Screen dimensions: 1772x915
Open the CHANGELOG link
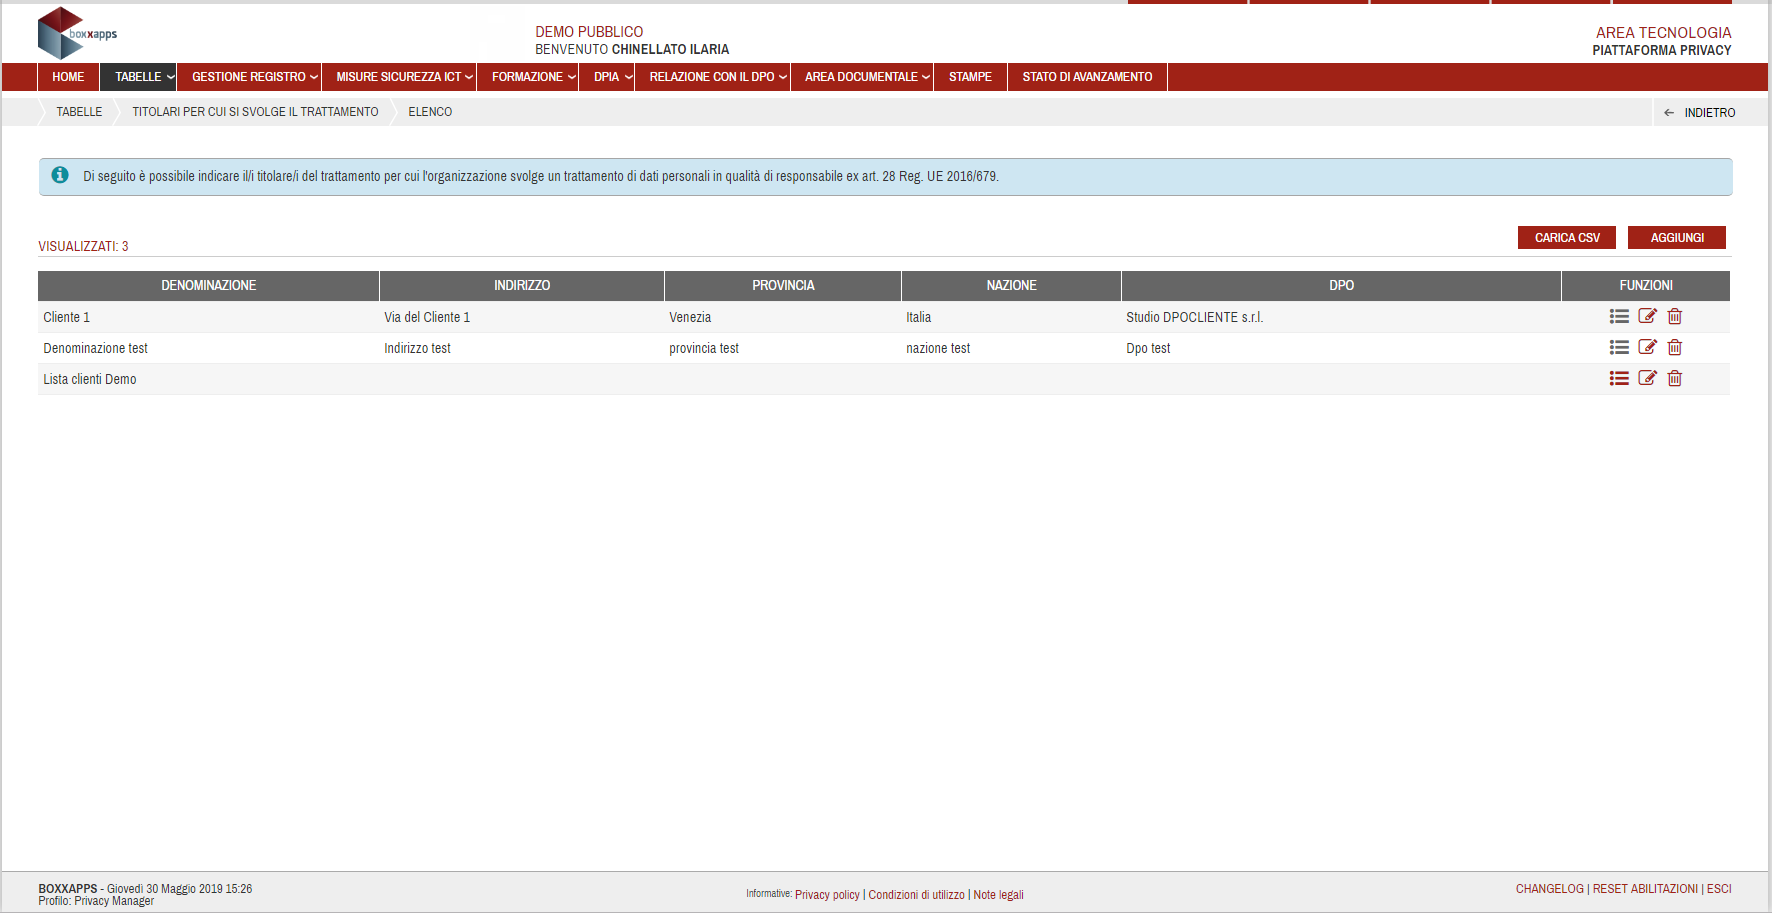1549,889
